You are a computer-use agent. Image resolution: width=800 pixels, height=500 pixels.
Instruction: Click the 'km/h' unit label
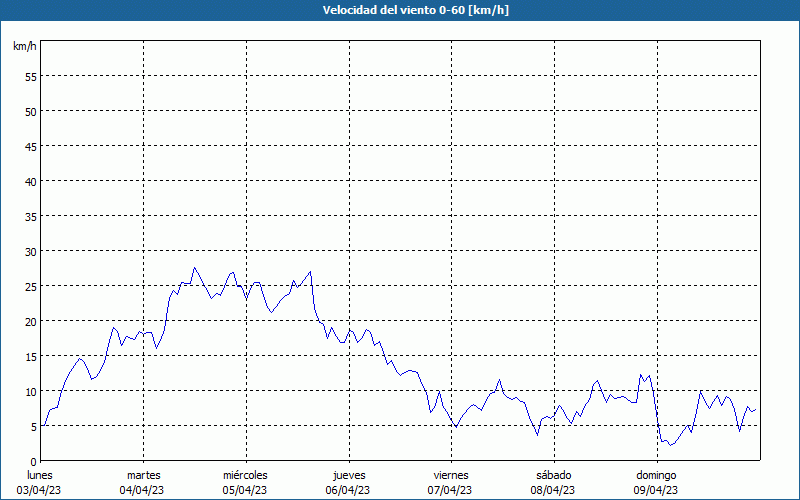(x=25, y=46)
